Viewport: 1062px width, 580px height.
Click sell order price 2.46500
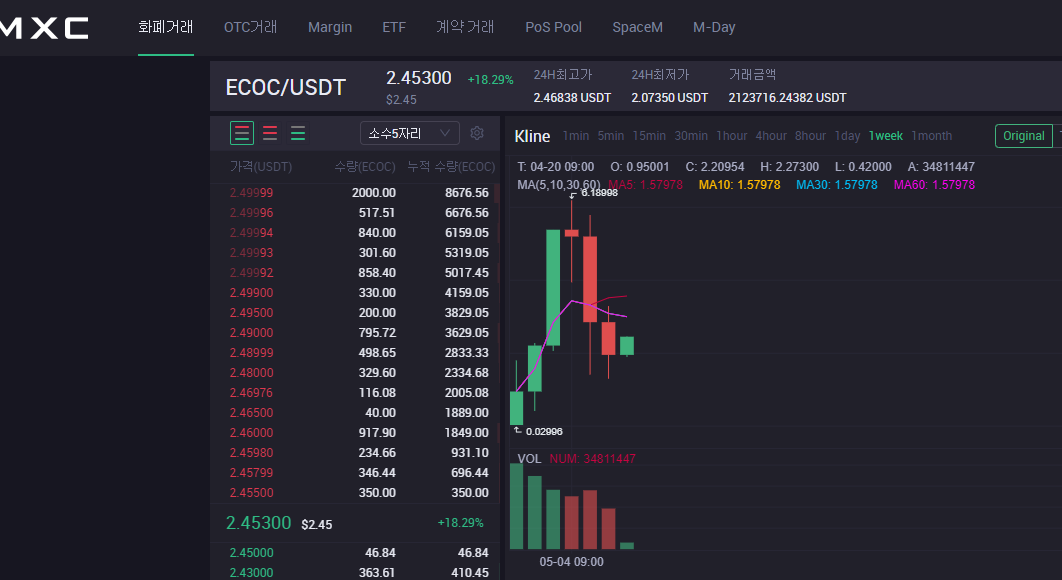tap(251, 413)
